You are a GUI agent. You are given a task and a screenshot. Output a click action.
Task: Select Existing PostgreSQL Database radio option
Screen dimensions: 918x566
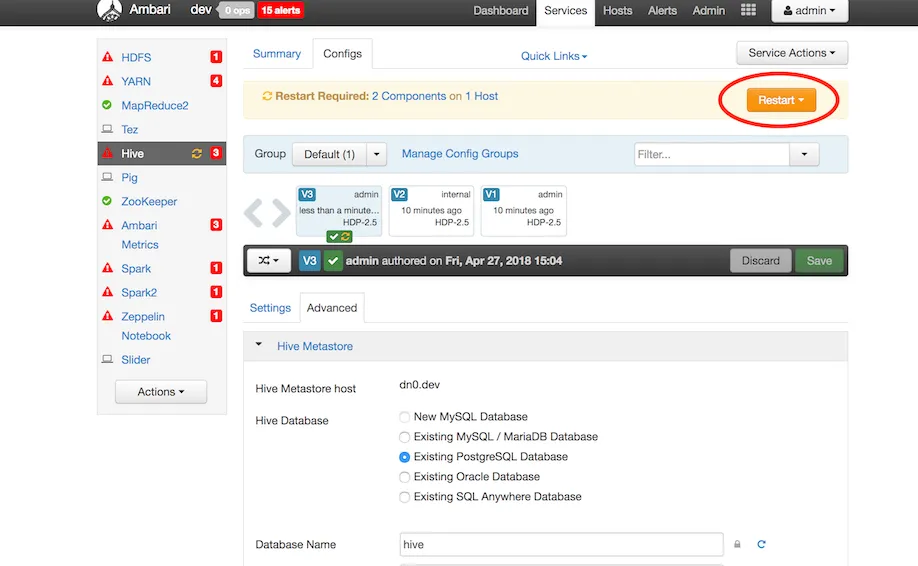pos(405,457)
